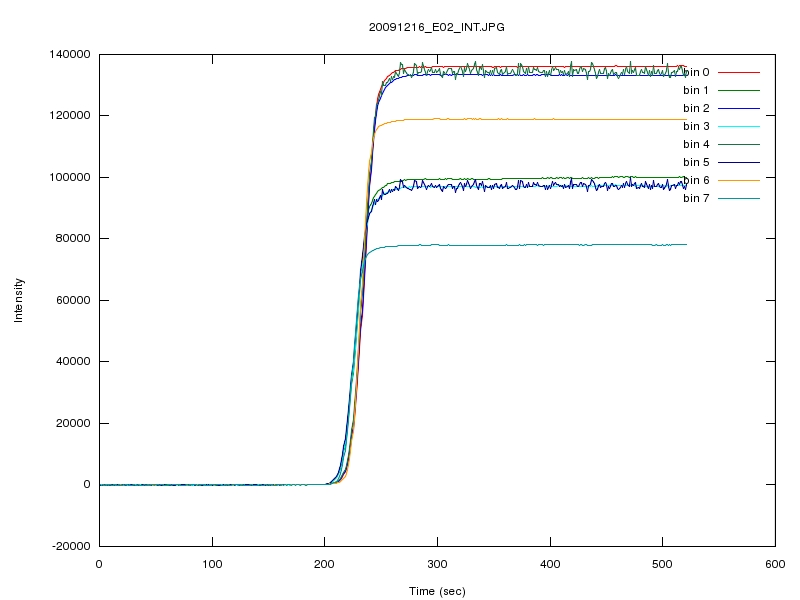Click the 20000 y-axis tick label

click(x=73, y=423)
